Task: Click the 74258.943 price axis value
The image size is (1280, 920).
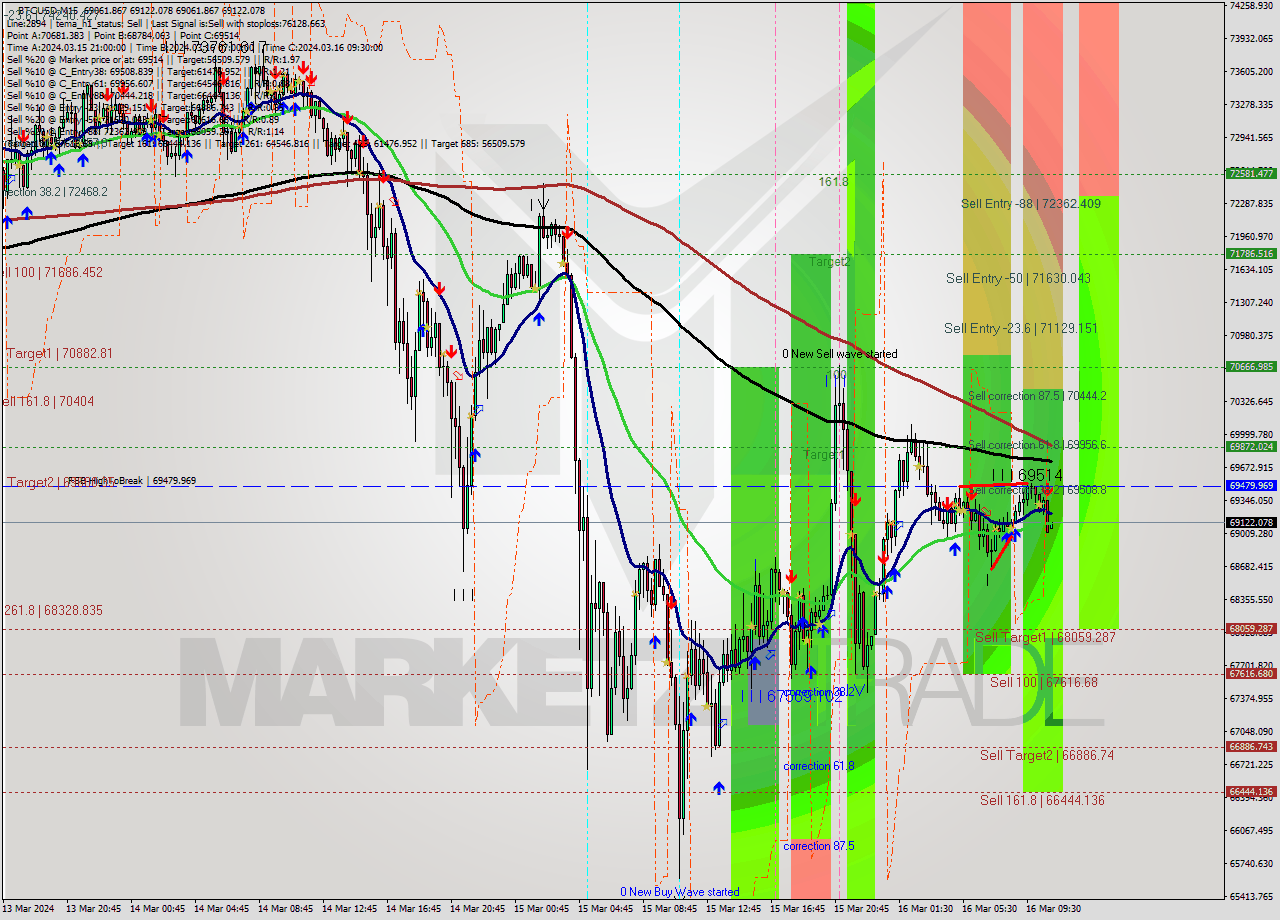Action: 1251,6
